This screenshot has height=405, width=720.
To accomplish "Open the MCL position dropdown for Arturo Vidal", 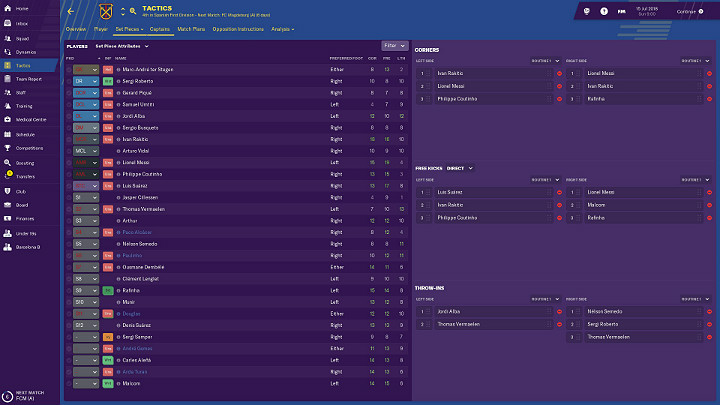I will tap(86, 151).
